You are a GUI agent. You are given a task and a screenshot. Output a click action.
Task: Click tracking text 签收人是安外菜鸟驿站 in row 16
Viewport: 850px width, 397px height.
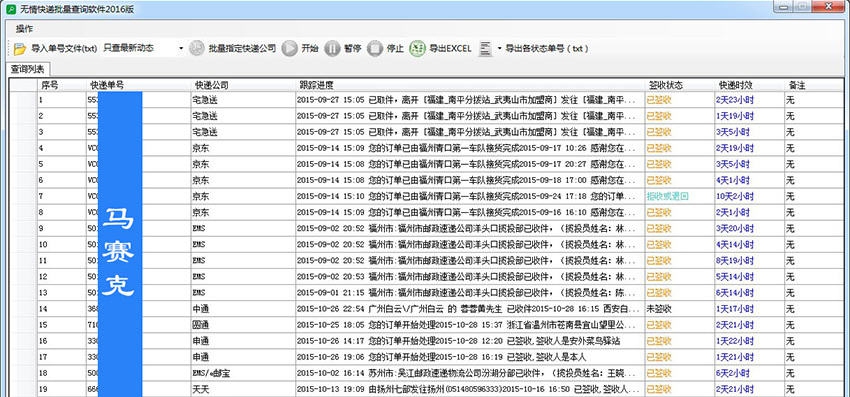click(578, 341)
